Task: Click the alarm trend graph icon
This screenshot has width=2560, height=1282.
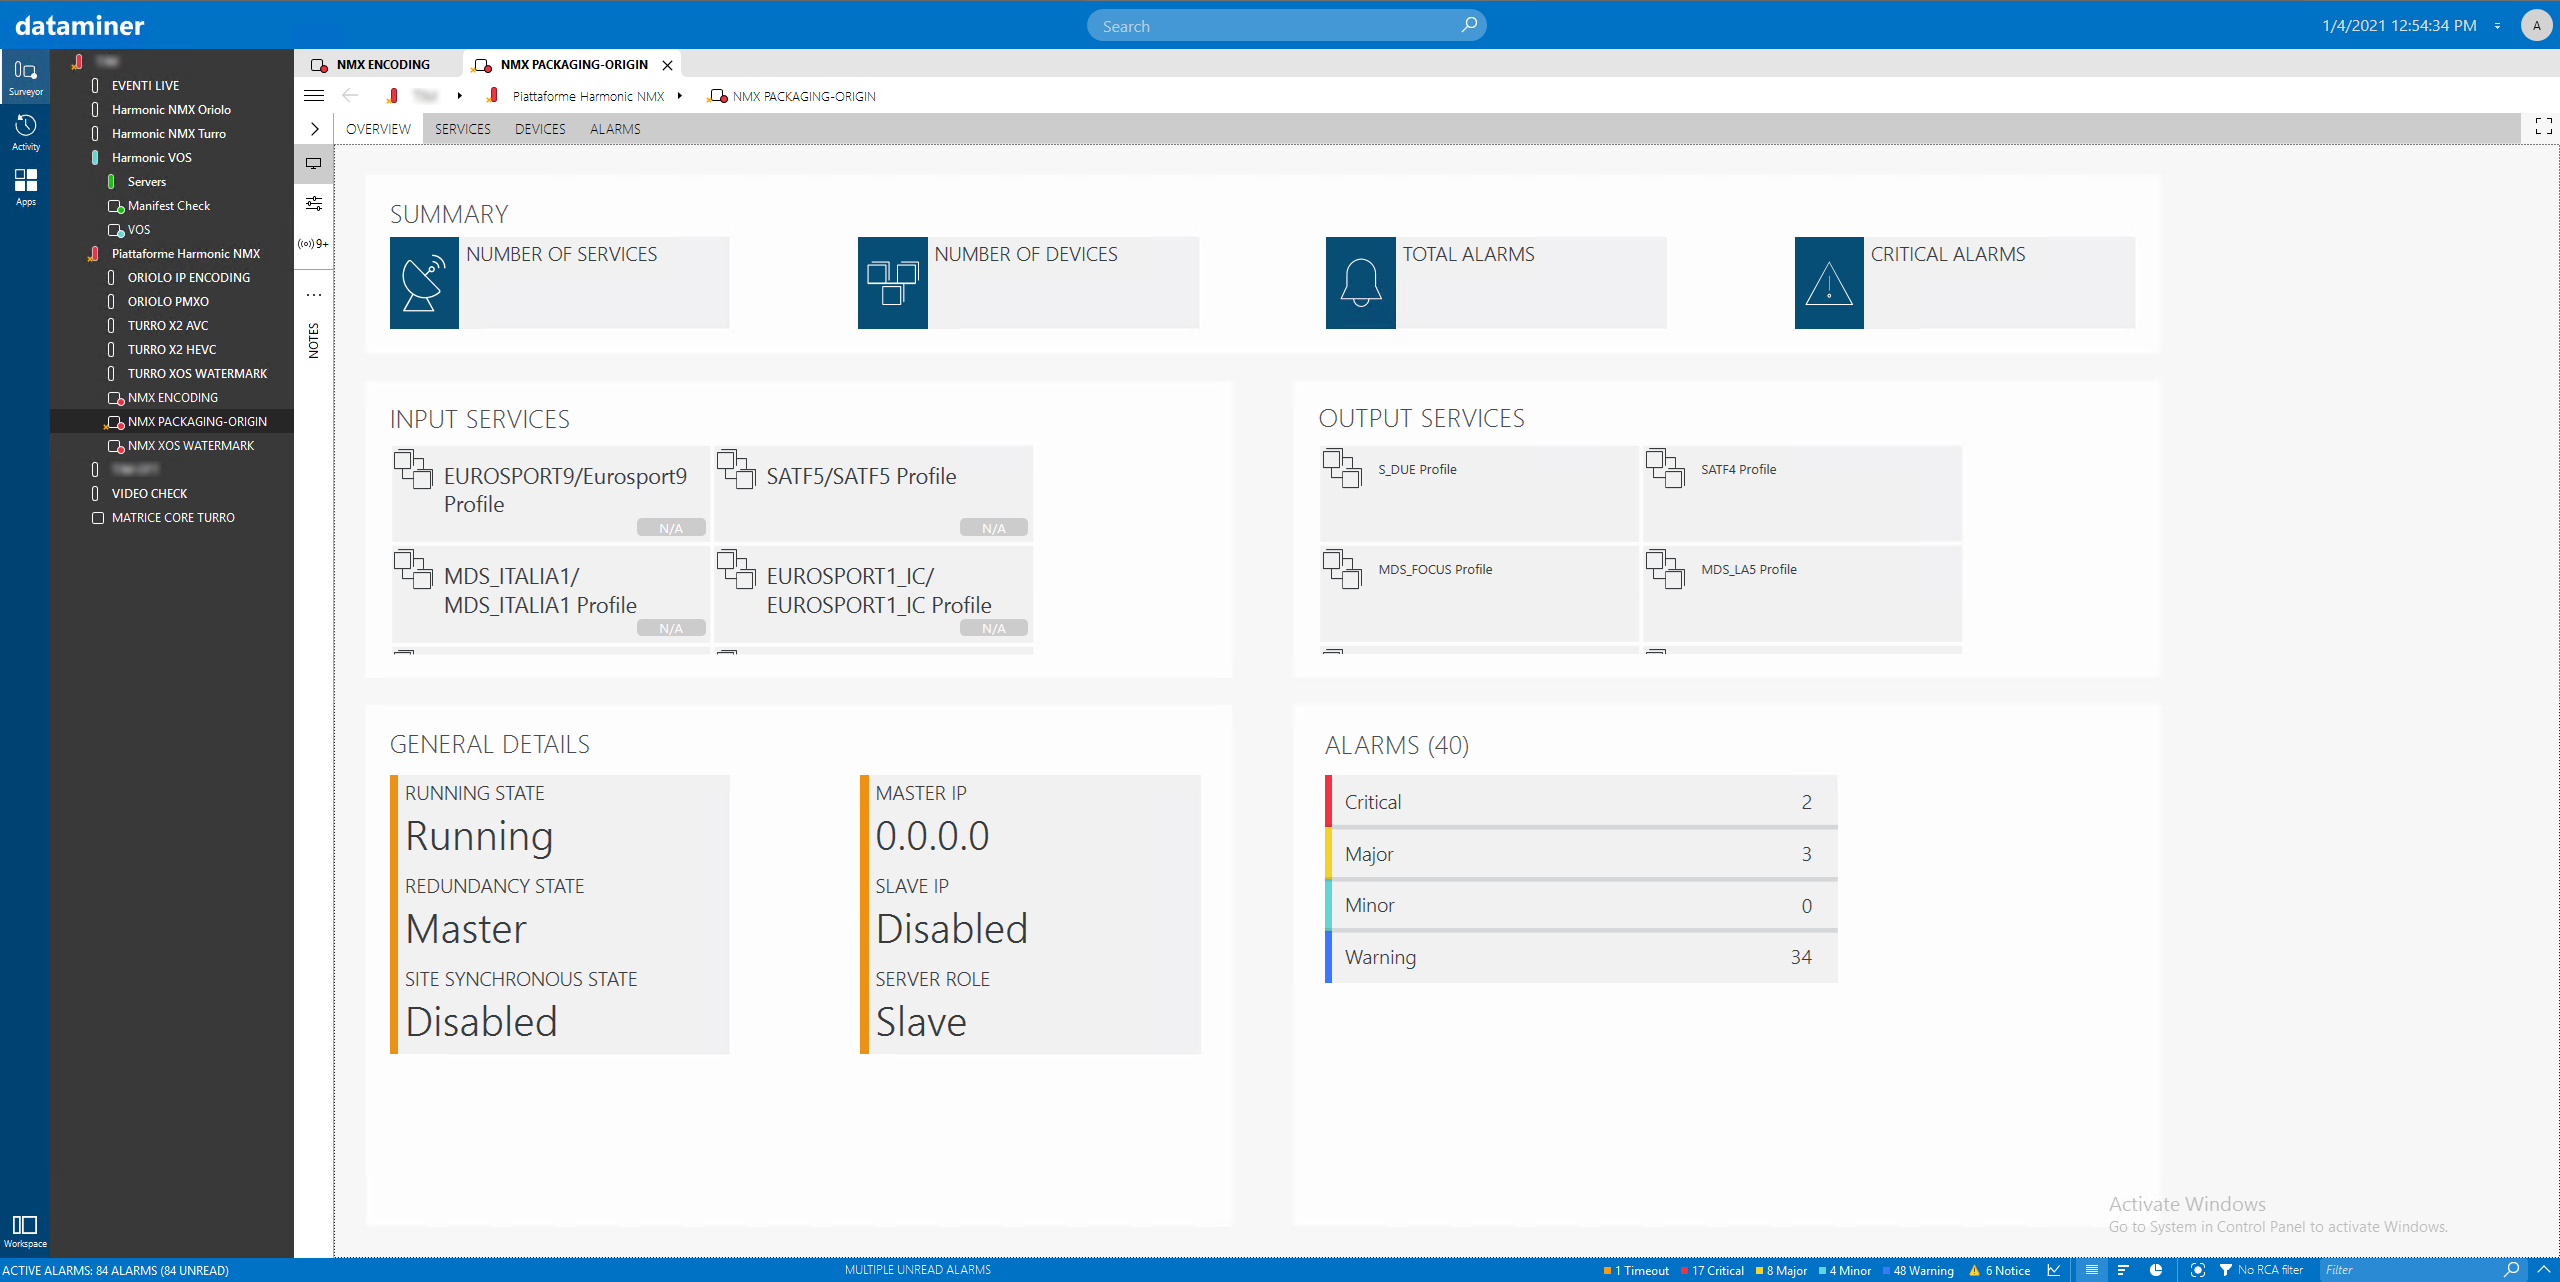Action: [x=2054, y=1270]
